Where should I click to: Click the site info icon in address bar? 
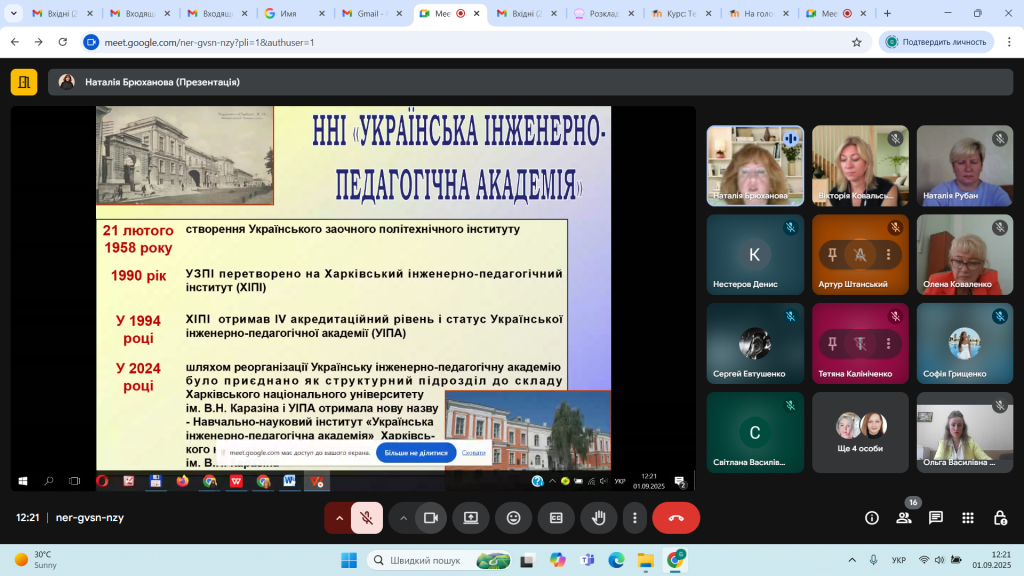(91, 42)
